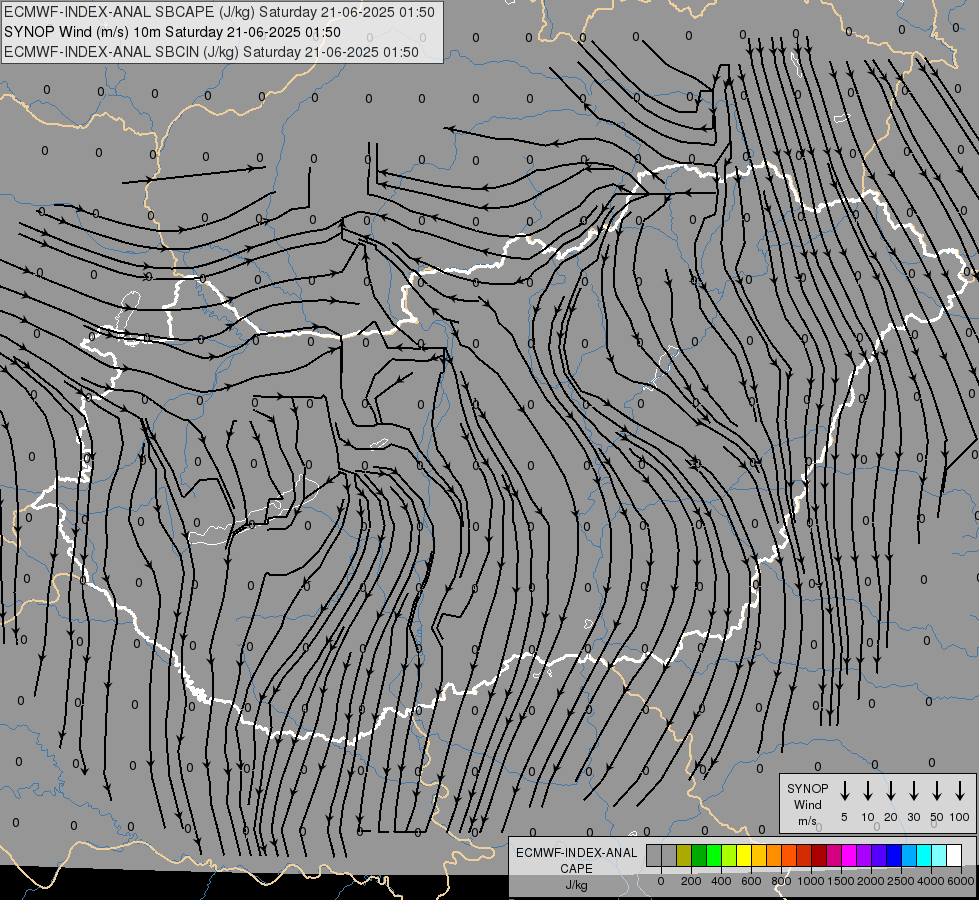Click the SBCIN title line at top

211,52
